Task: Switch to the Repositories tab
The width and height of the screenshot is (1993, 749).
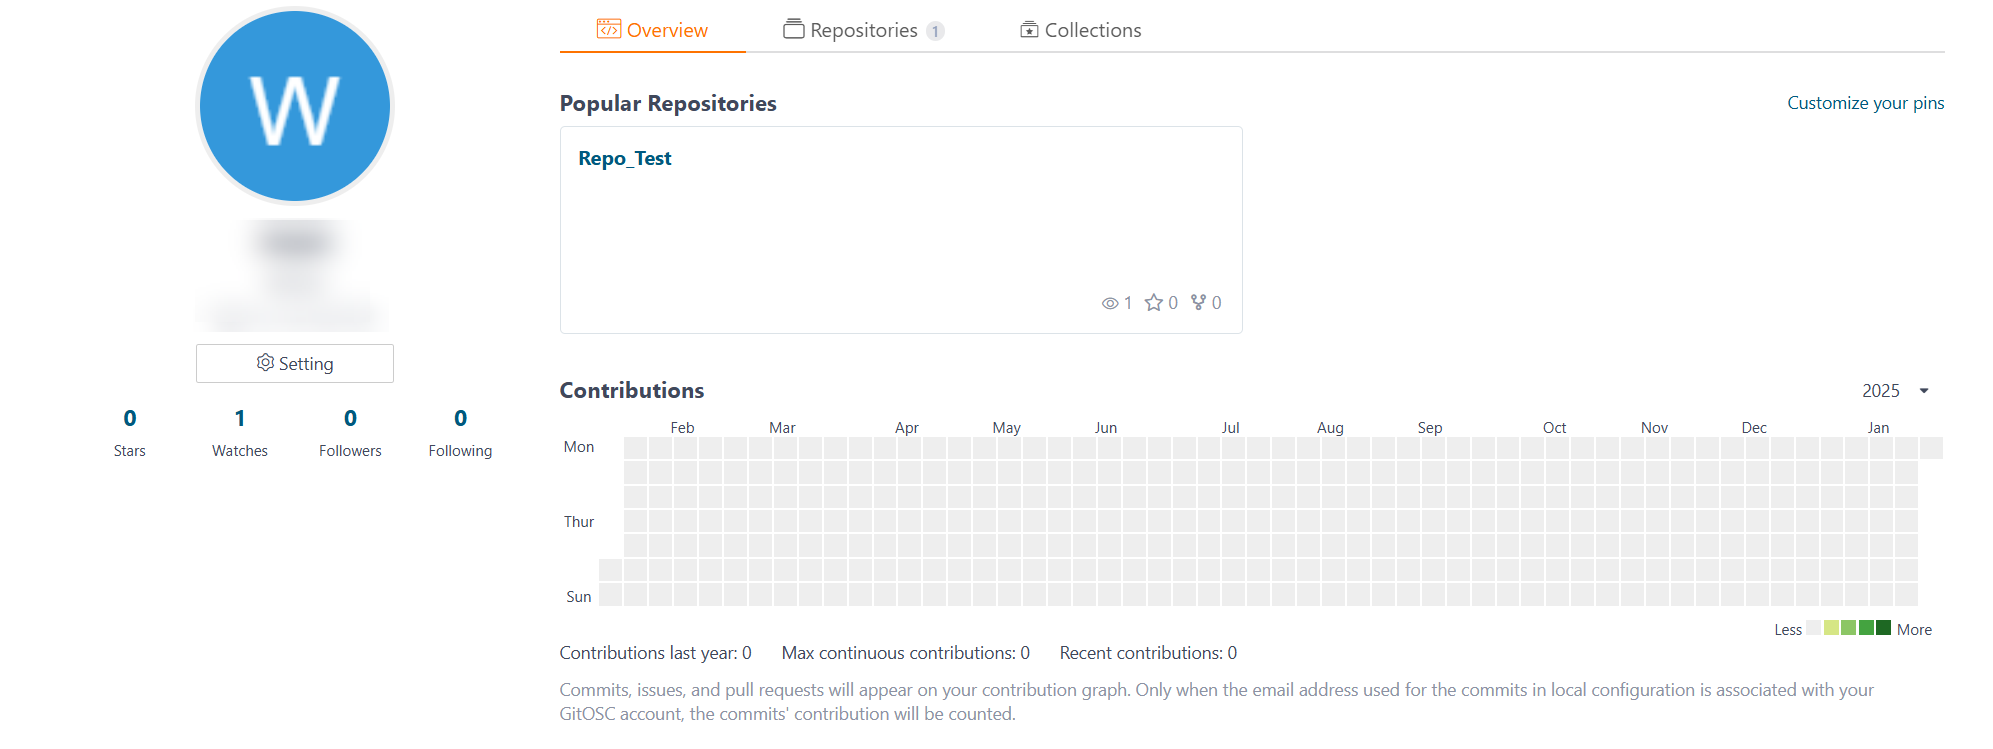Action: pyautogui.click(x=863, y=30)
